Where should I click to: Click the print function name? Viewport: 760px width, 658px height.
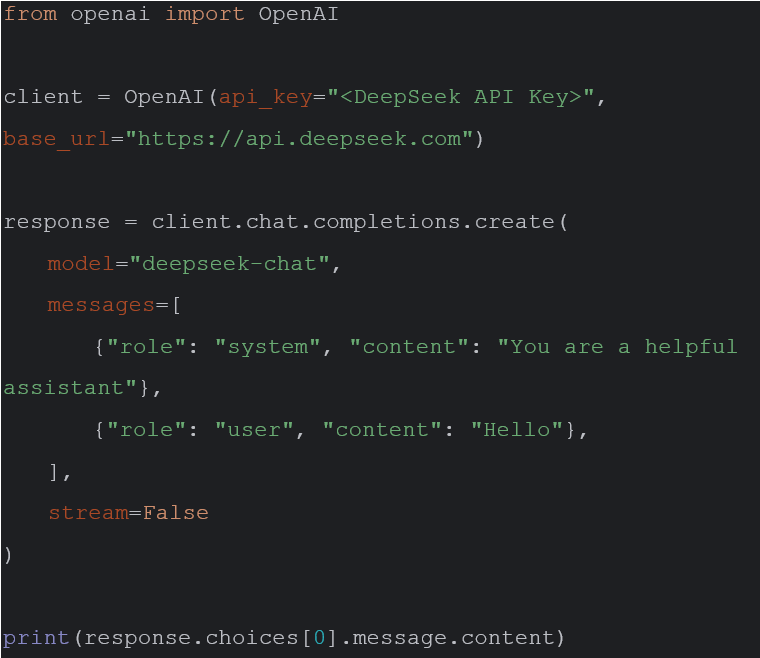click(36, 638)
